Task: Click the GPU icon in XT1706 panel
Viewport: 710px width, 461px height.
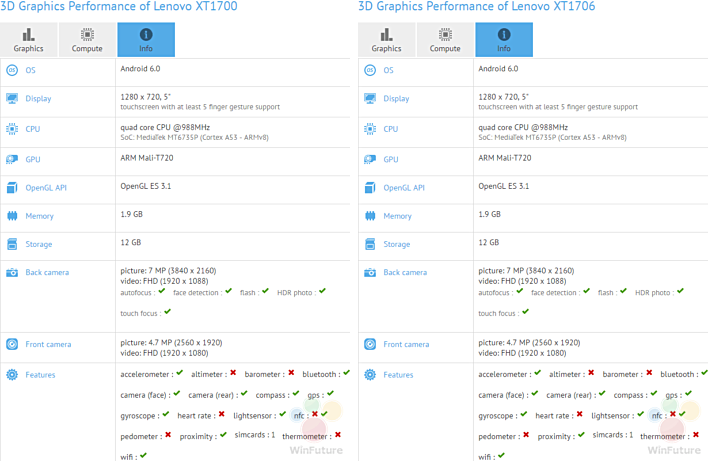Action: pos(370,159)
